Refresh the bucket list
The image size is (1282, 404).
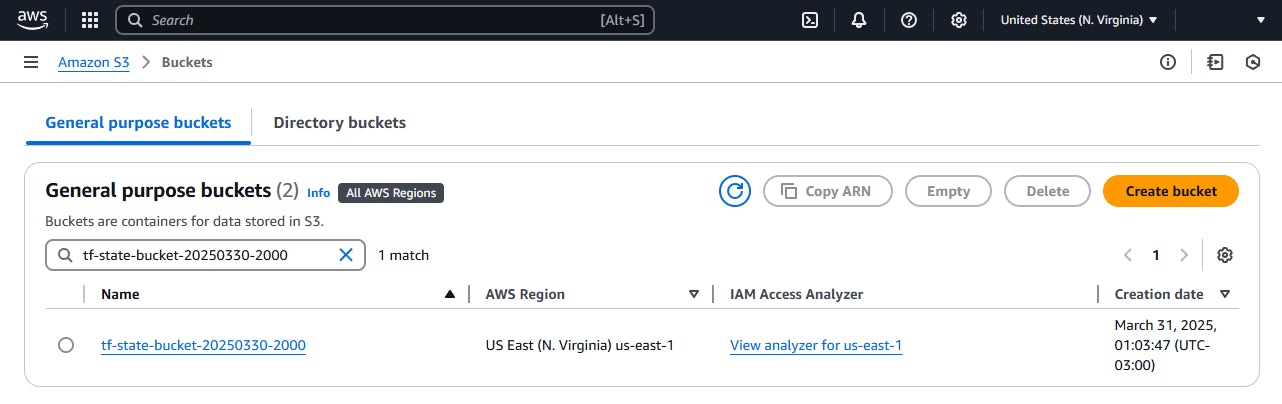coord(735,191)
